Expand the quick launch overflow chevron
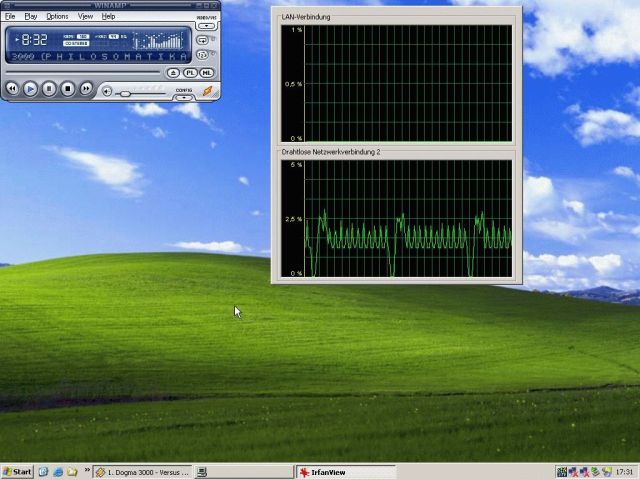The image size is (640, 480). pos(87,470)
